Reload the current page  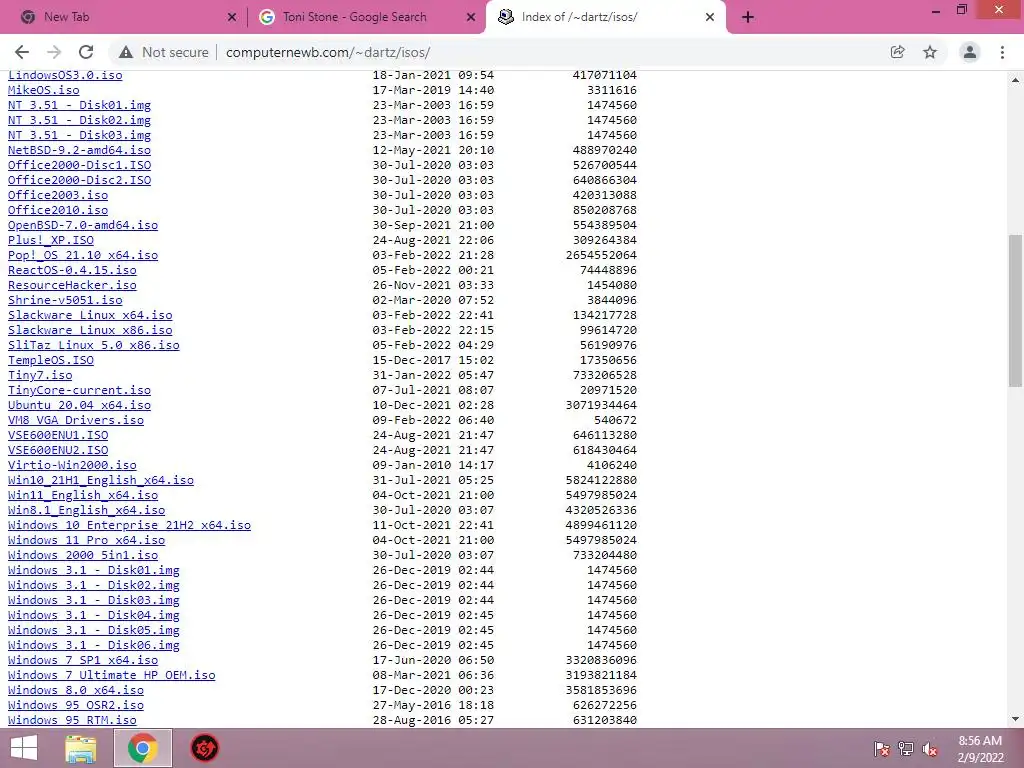point(86,52)
